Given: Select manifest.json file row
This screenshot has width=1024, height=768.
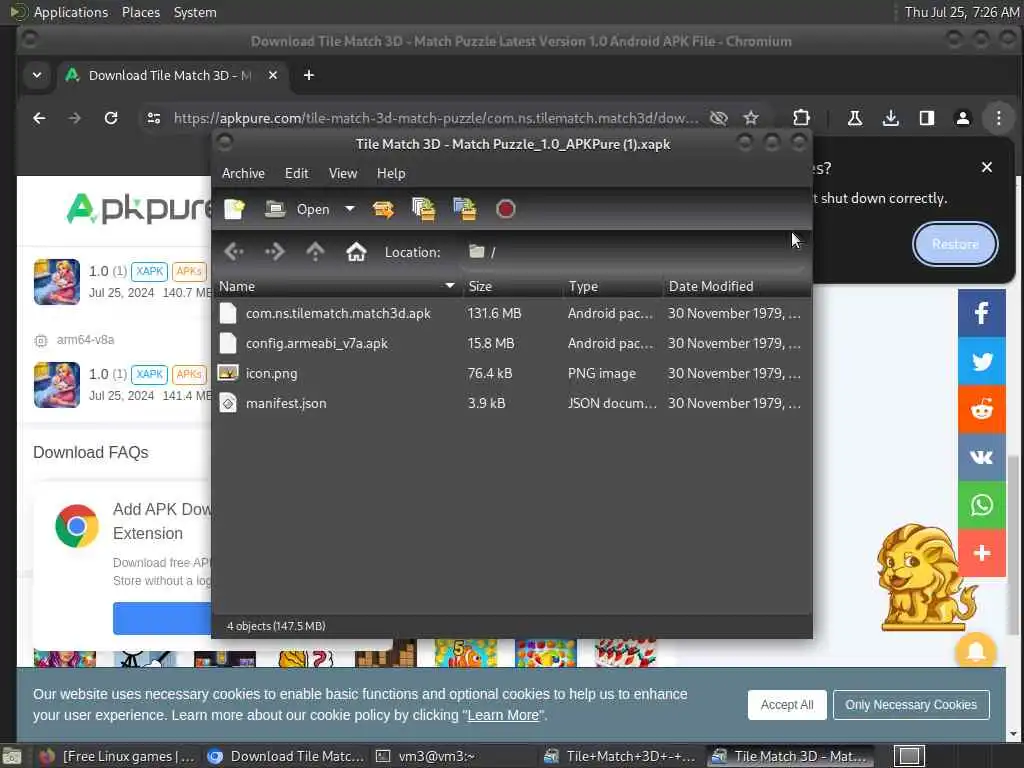Looking at the screenshot, I should tap(512, 404).
